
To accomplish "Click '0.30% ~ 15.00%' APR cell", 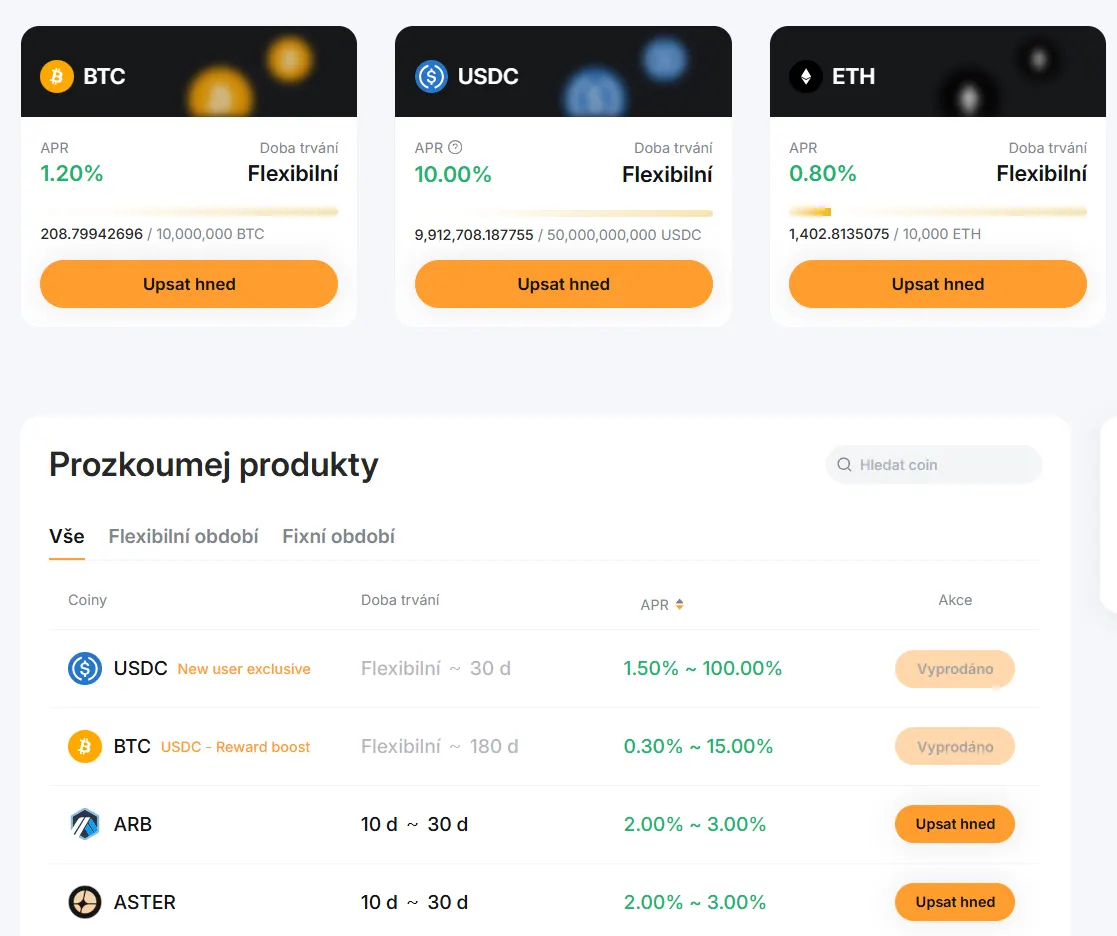I will pos(698,746).
